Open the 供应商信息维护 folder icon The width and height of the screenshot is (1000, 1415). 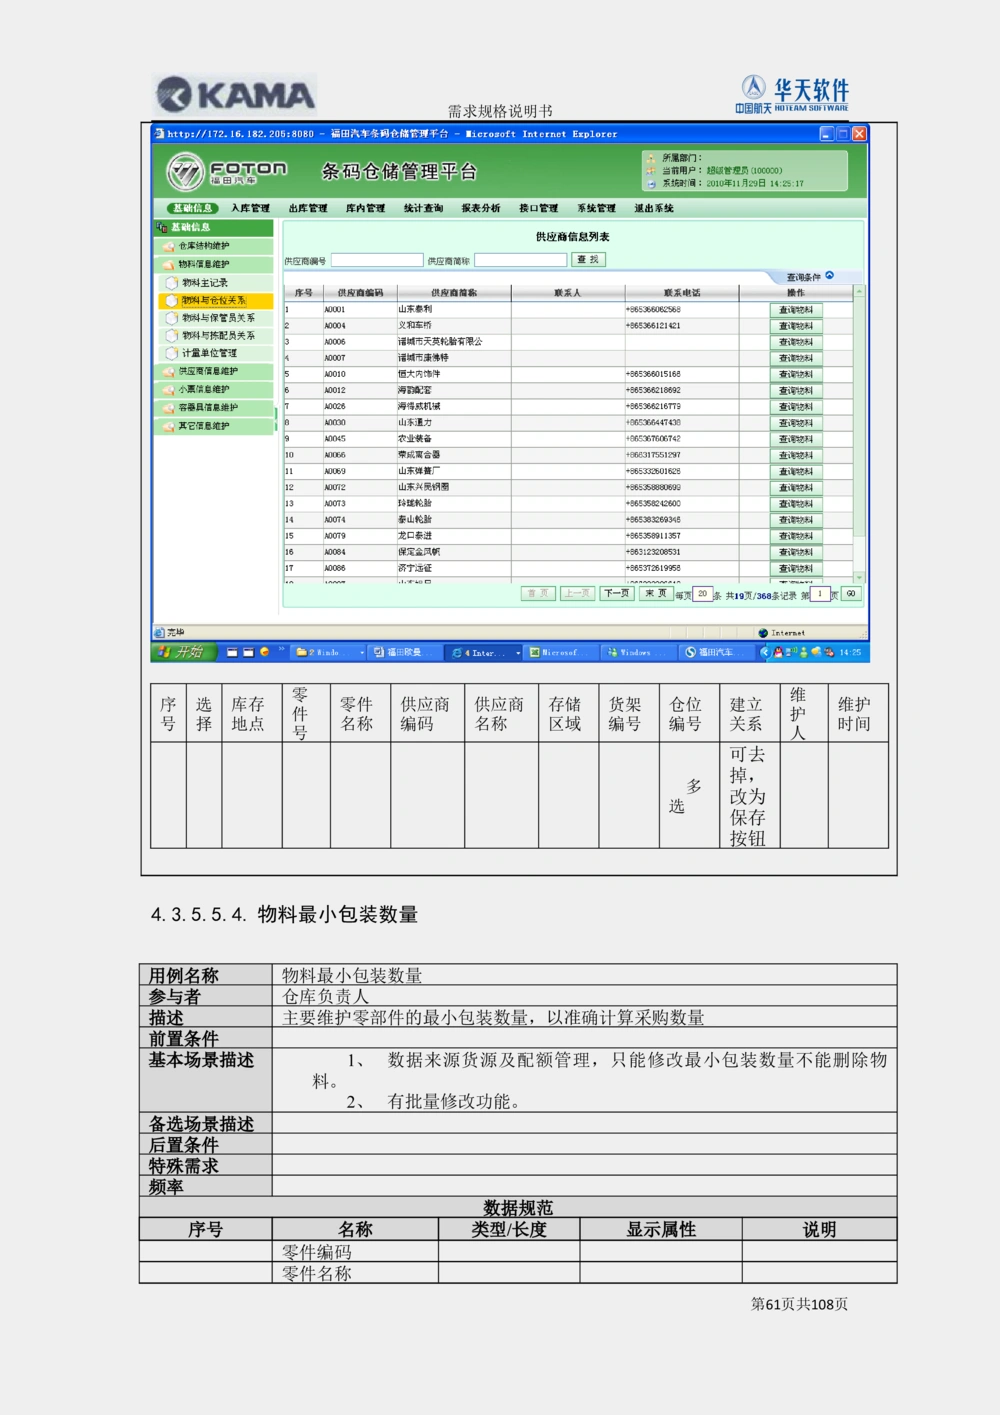[x=169, y=372]
